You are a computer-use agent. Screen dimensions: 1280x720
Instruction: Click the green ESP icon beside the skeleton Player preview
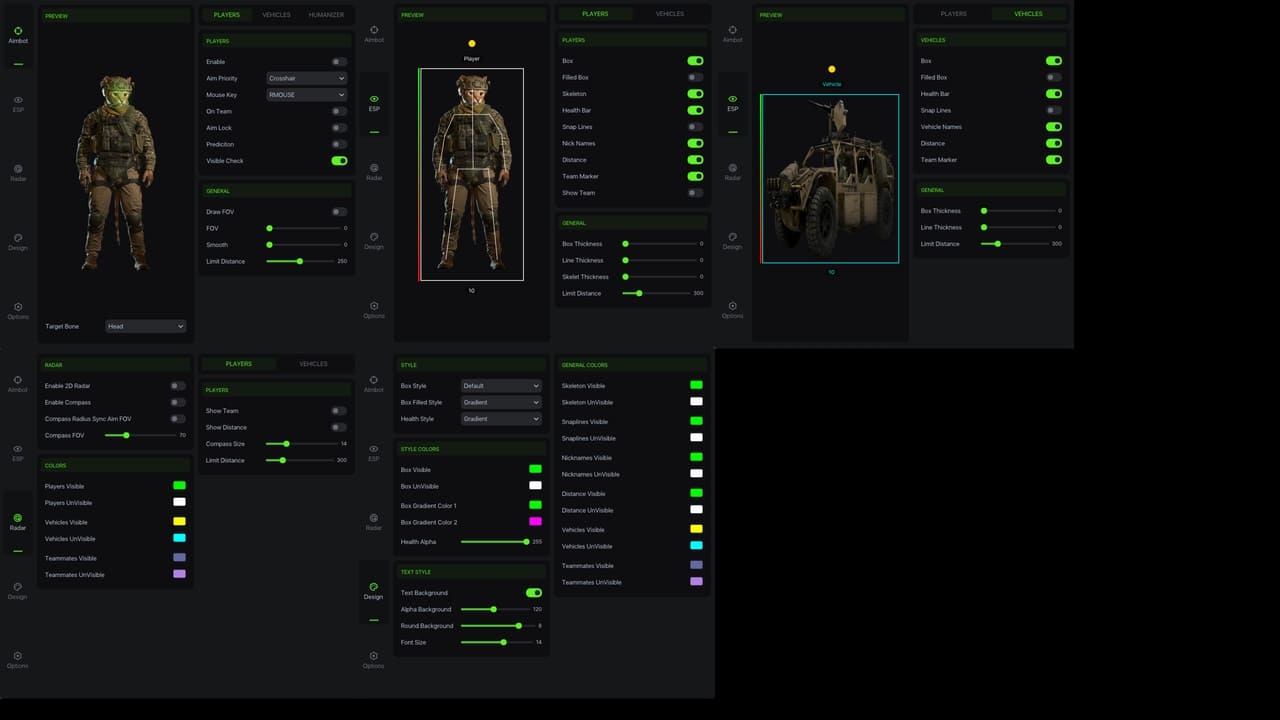click(x=374, y=99)
